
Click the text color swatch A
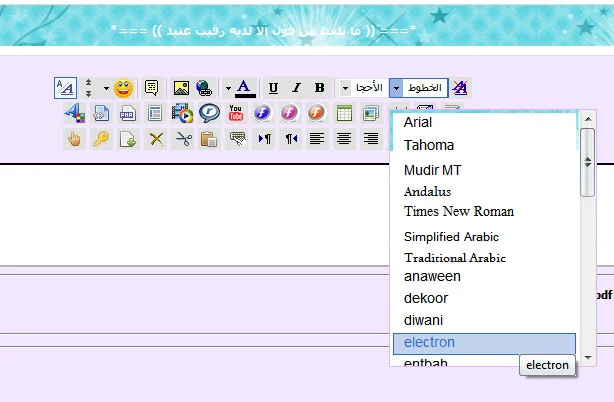click(x=245, y=88)
